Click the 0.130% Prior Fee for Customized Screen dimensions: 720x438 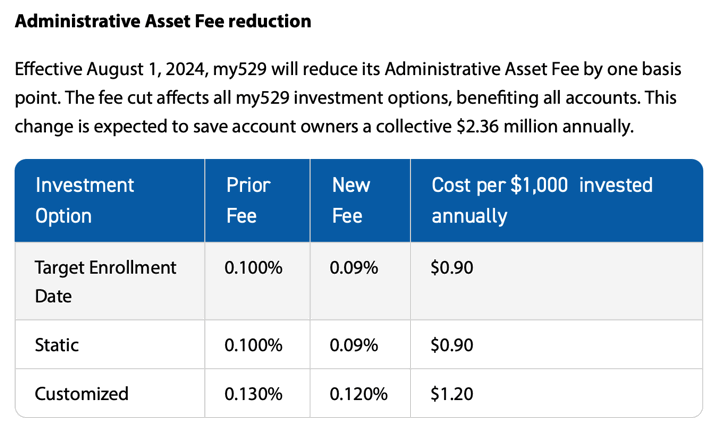click(254, 393)
